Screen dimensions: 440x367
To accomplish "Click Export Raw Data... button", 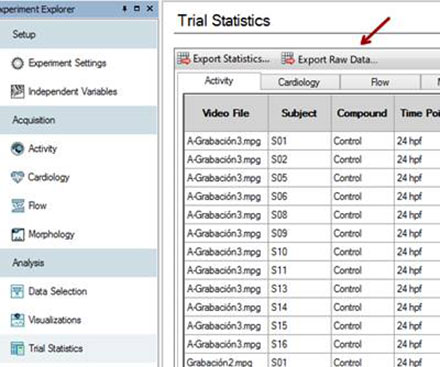I will coord(330,59).
